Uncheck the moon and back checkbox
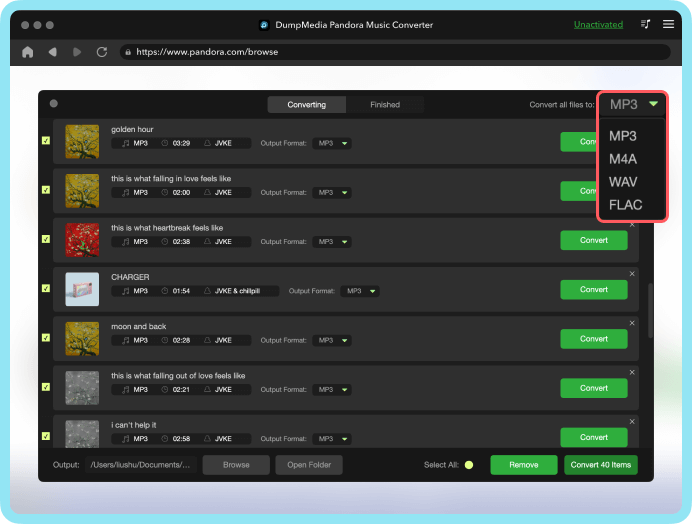 46,338
